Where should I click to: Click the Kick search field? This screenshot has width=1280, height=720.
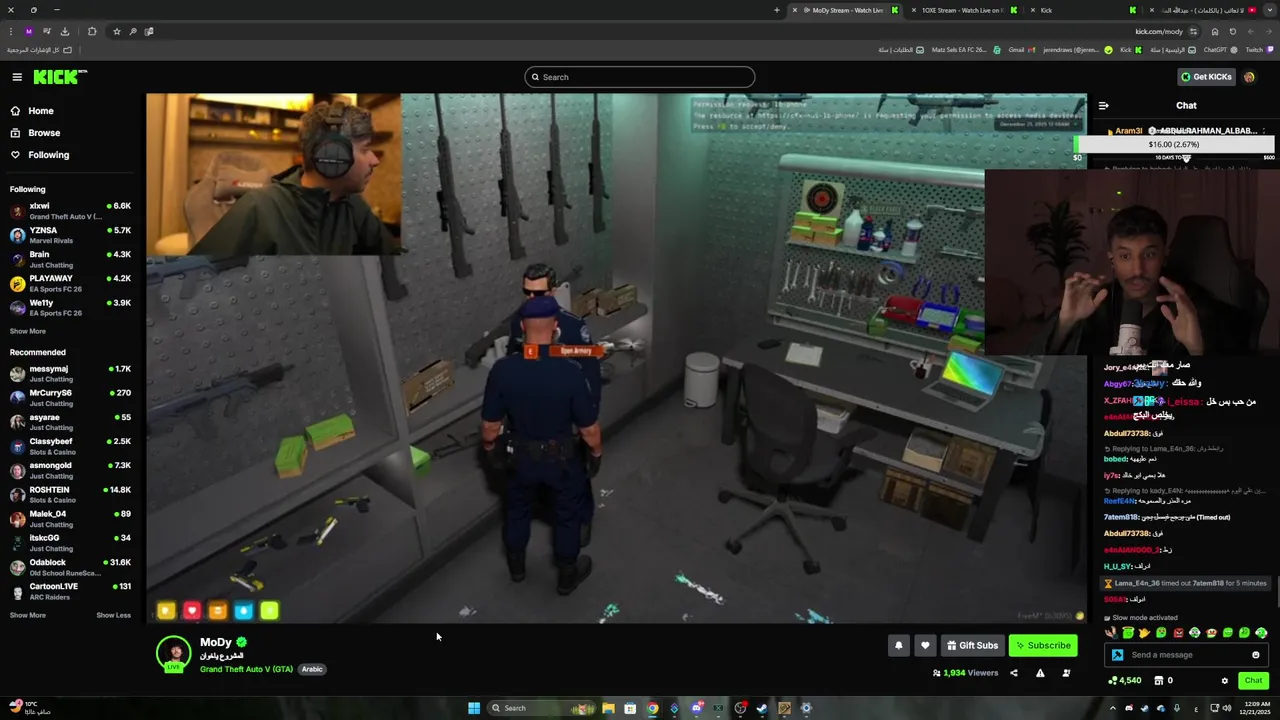coord(640,77)
